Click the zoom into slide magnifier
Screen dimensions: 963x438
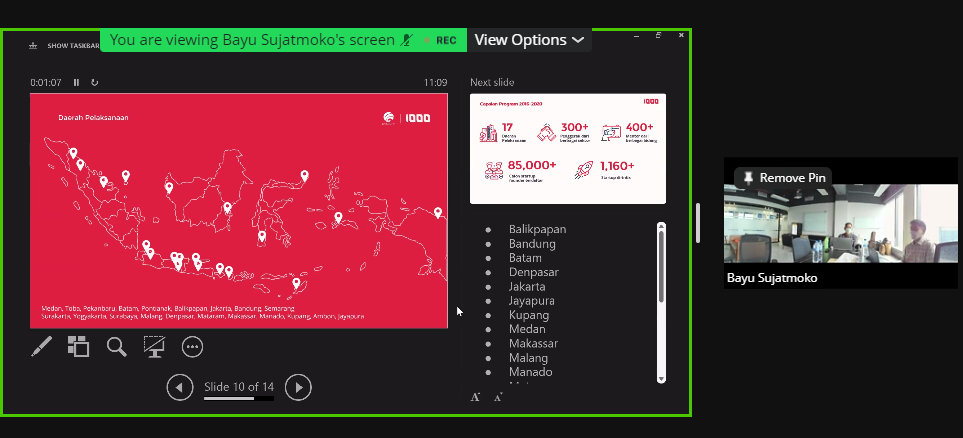coord(116,347)
